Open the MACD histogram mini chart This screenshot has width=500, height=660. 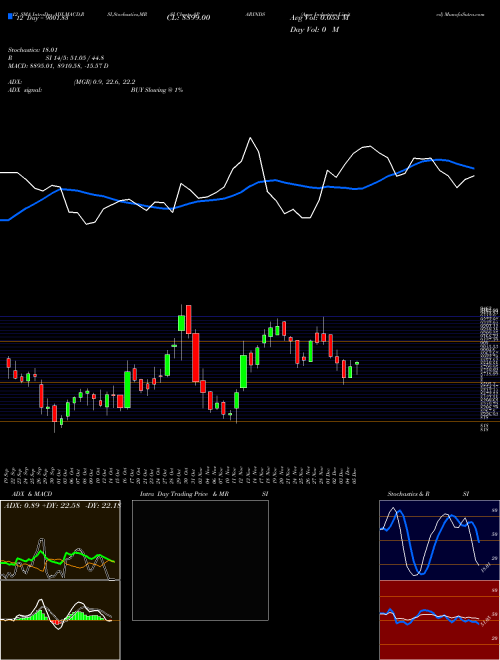tap(60, 620)
